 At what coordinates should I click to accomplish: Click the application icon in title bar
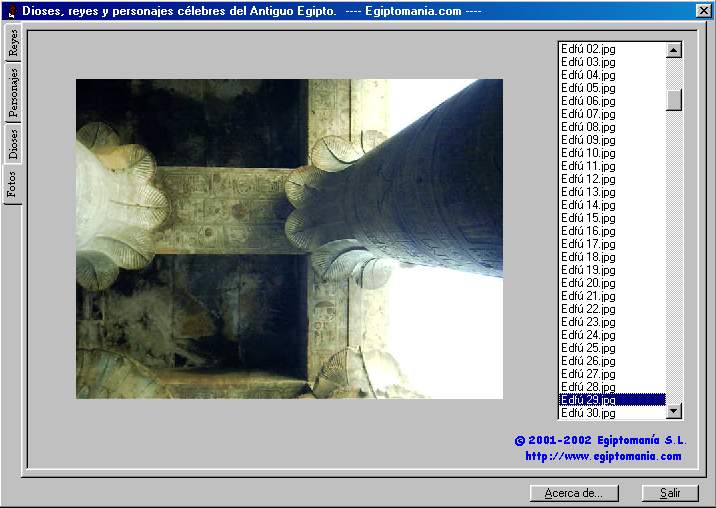click(12, 11)
